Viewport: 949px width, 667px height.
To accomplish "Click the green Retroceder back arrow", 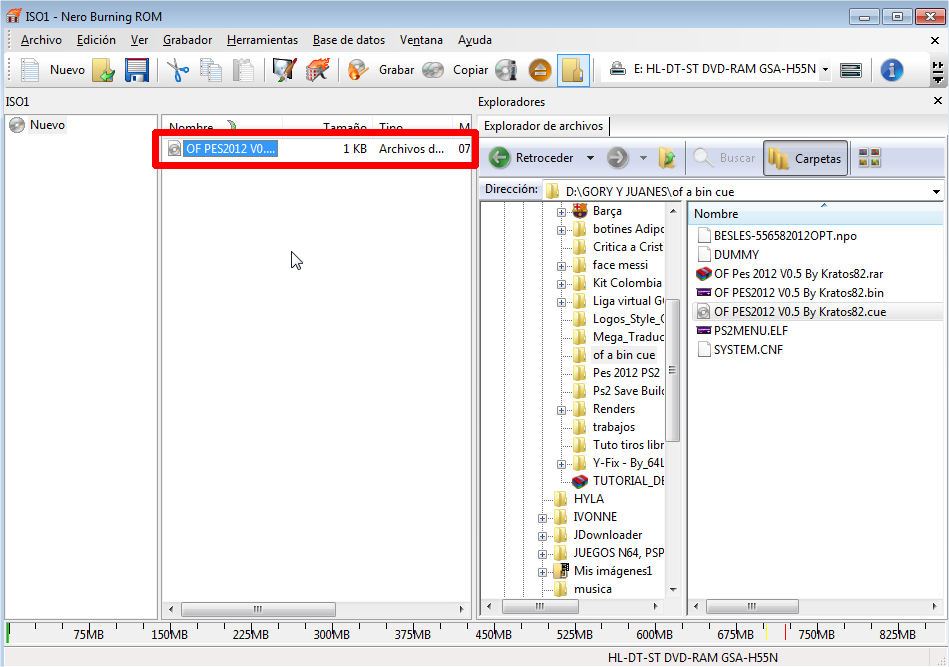I will click(499, 158).
